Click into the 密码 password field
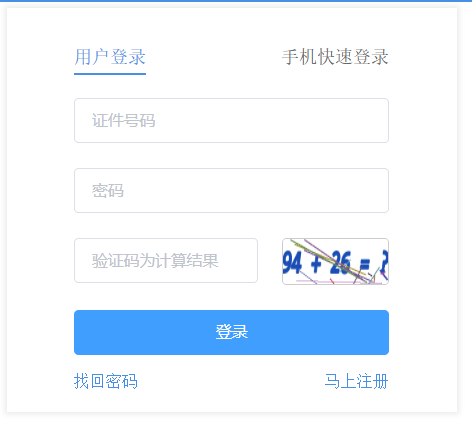 [x=231, y=190]
